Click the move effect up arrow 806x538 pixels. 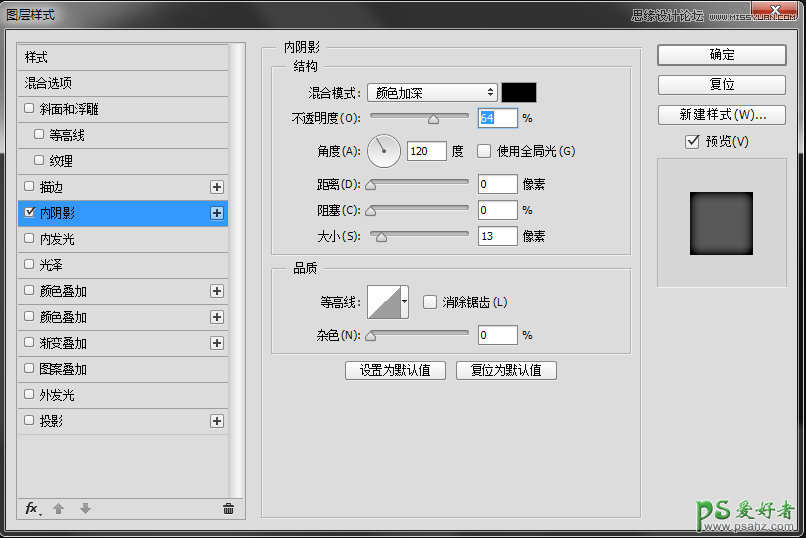pyautogui.click(x=59, y=508)
